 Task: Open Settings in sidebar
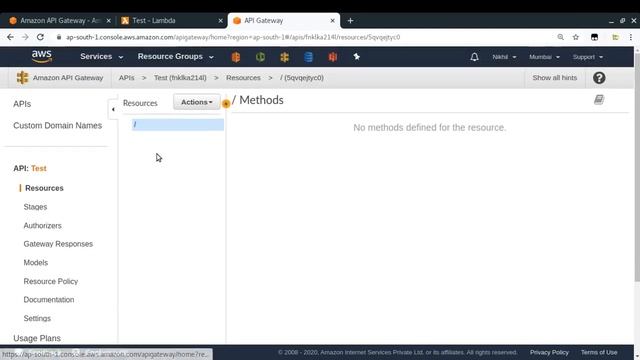click(37, 318)
